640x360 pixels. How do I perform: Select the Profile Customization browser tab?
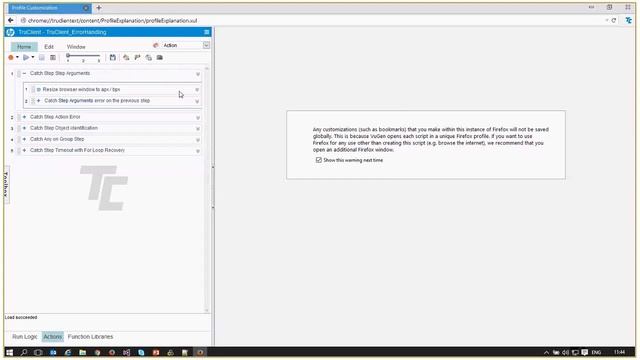pyautogui.click(x=49, y=8)
